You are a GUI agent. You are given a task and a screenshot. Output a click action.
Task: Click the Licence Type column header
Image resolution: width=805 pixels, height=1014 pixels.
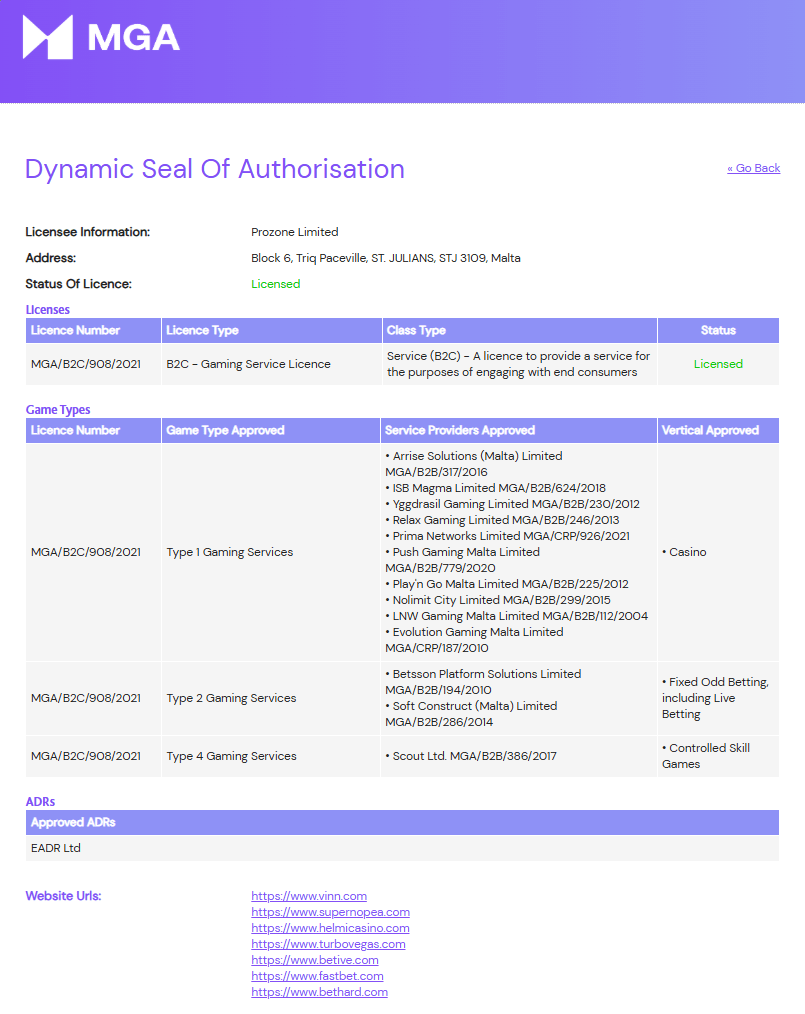272,330
